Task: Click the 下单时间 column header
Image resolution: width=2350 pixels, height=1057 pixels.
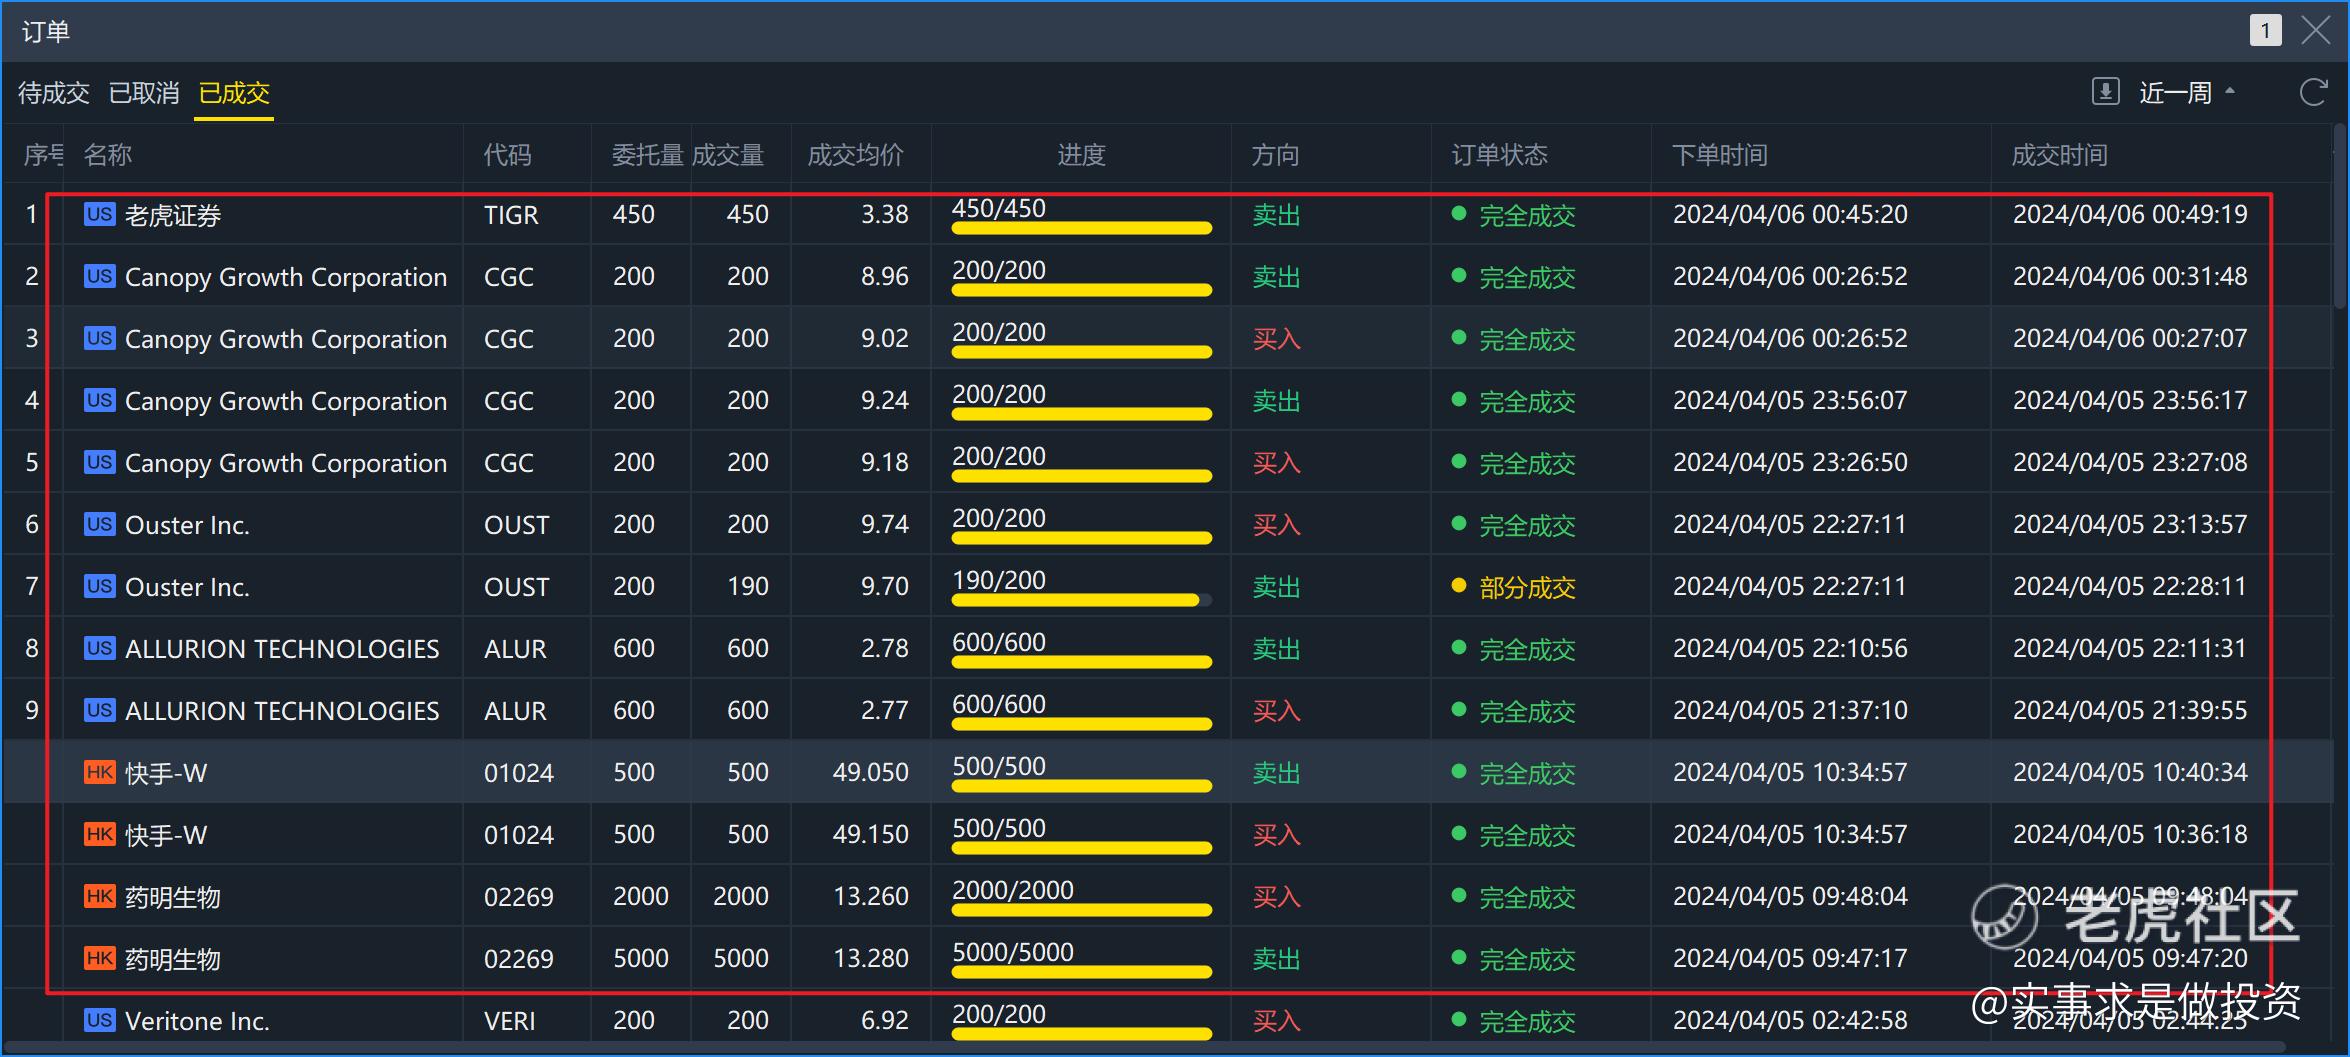Action: 1720,155
